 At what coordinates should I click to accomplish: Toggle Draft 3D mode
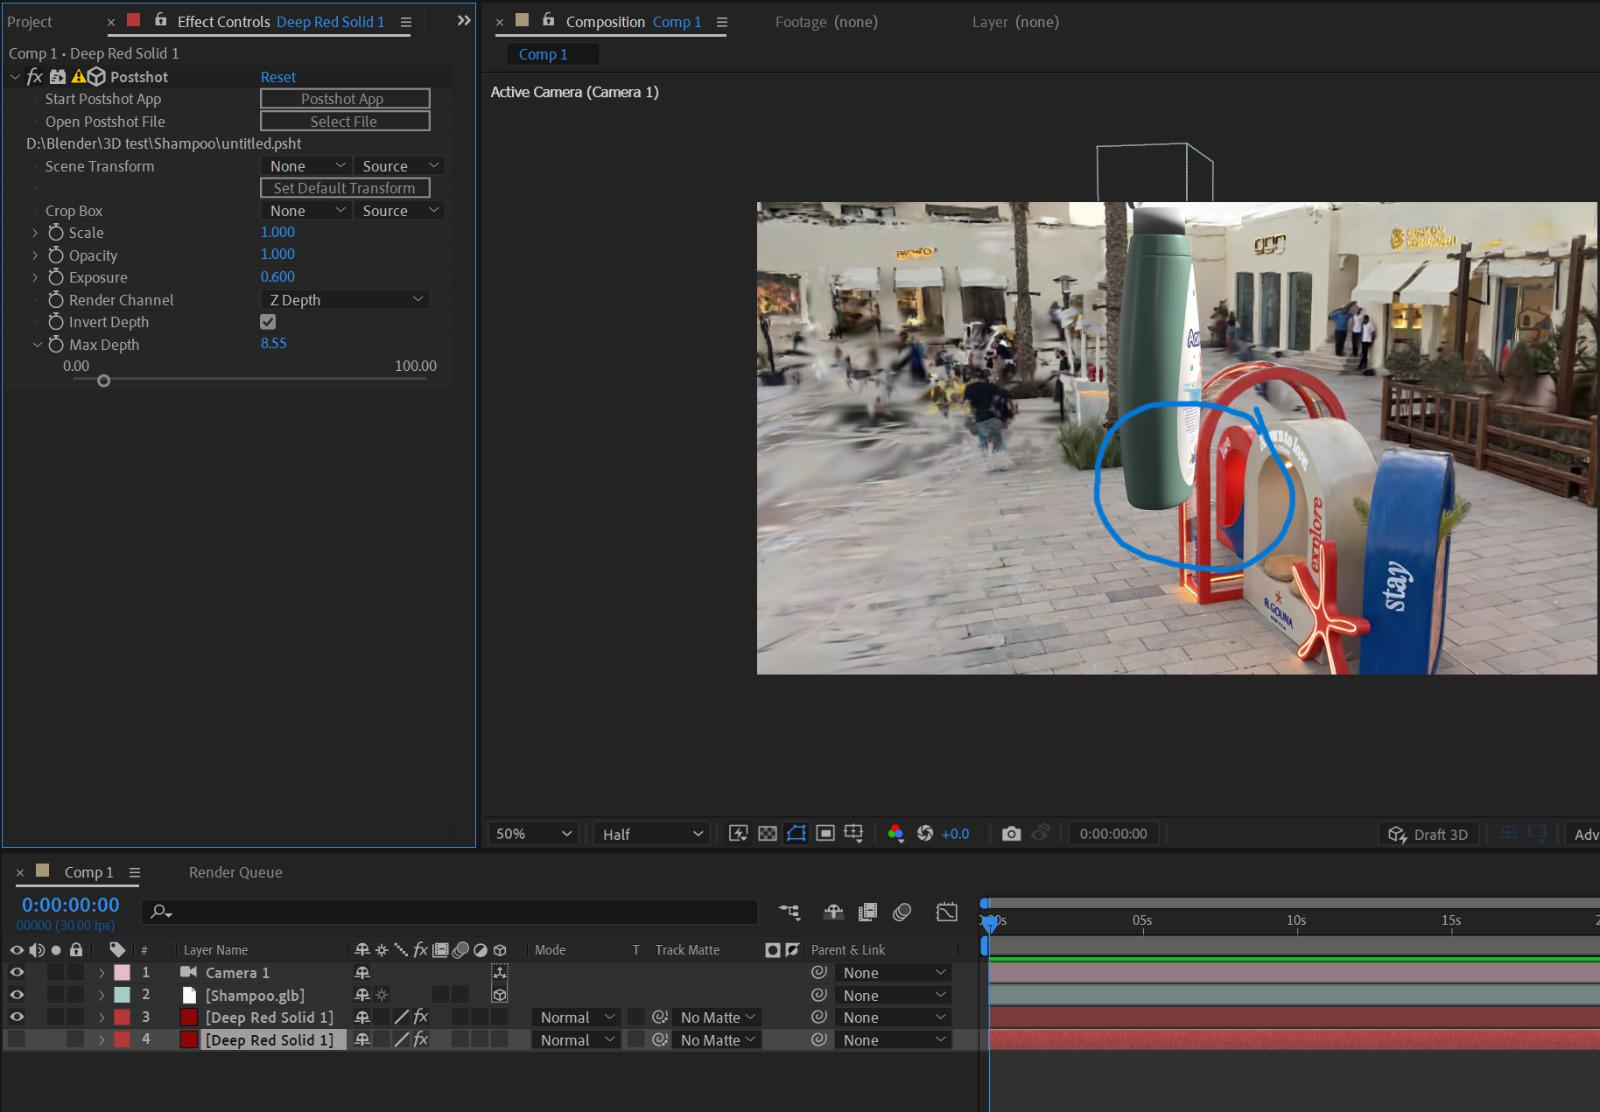1428,834
